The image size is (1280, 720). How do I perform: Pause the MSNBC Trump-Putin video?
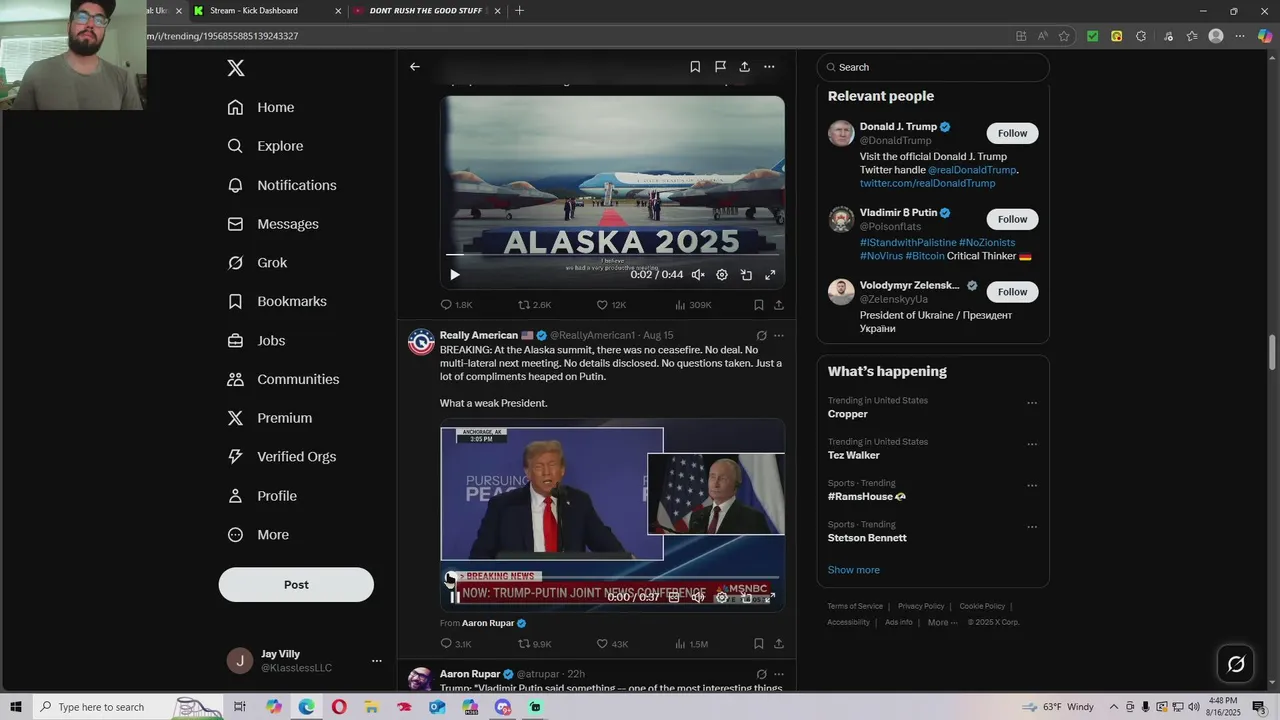click(x=455, y=597)
